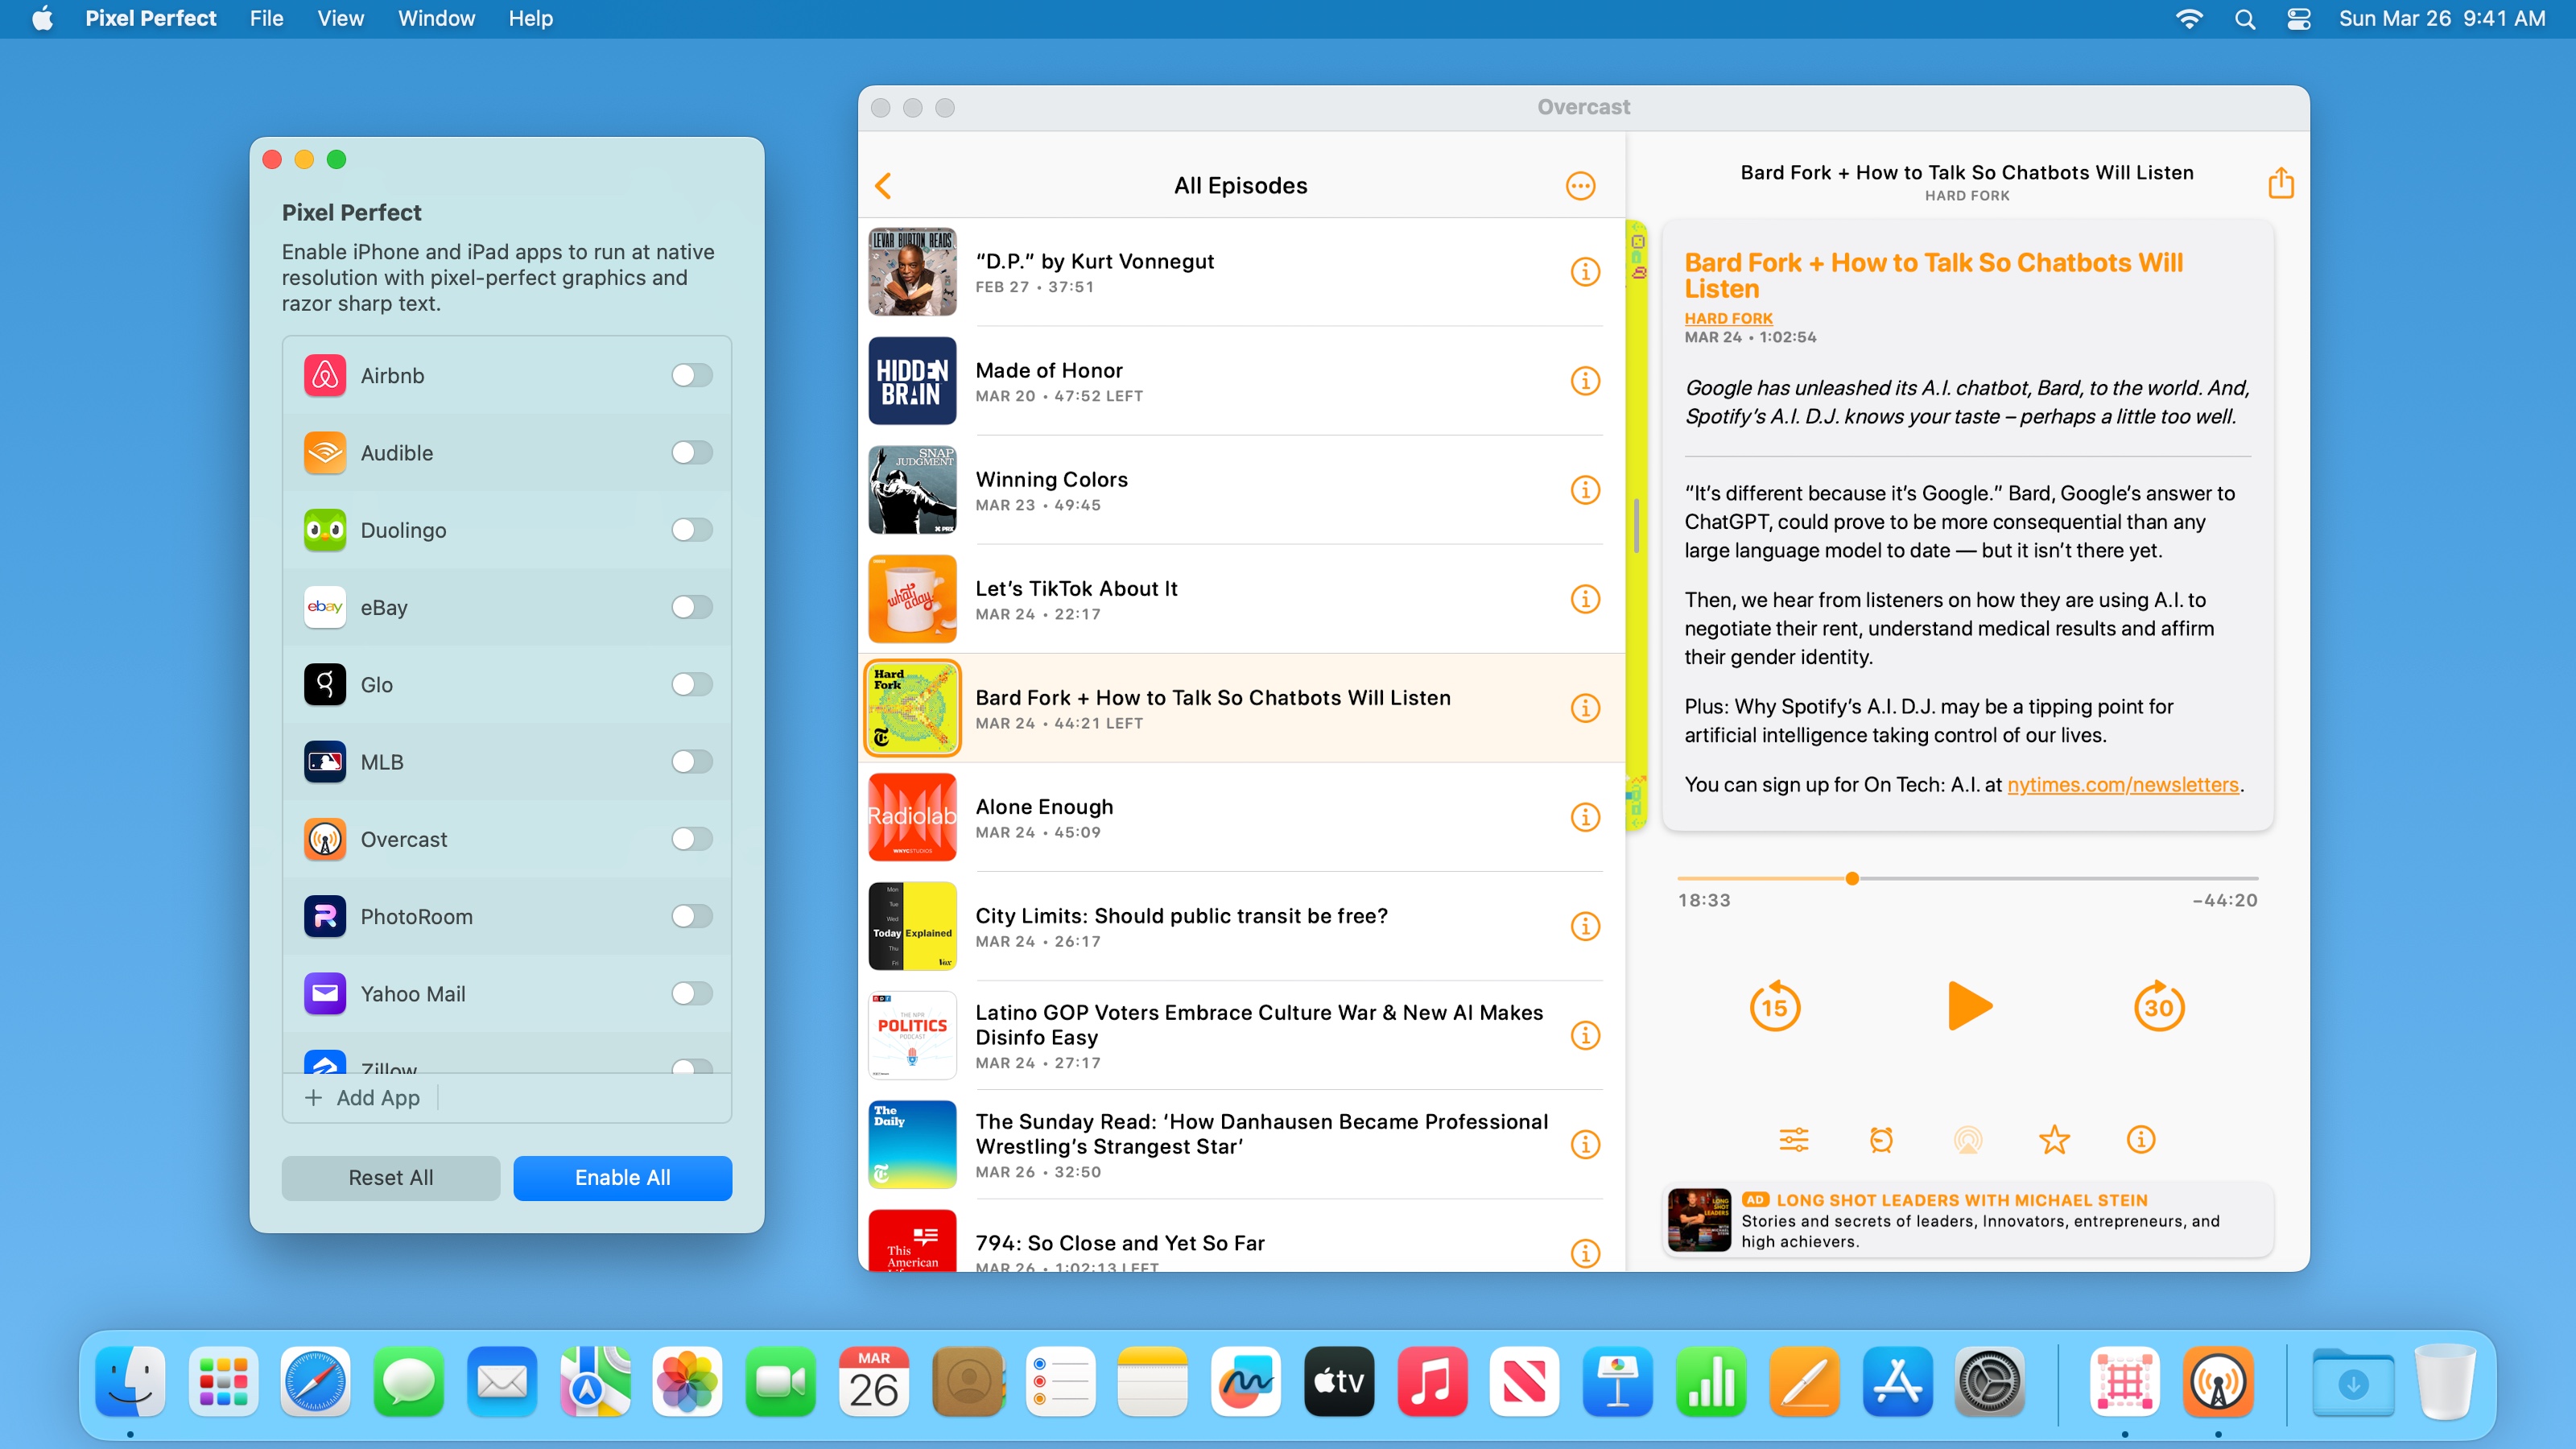2576x1449 pixels.
Task: Open Control Center in the menu bar
Action: click(2298, 19)
